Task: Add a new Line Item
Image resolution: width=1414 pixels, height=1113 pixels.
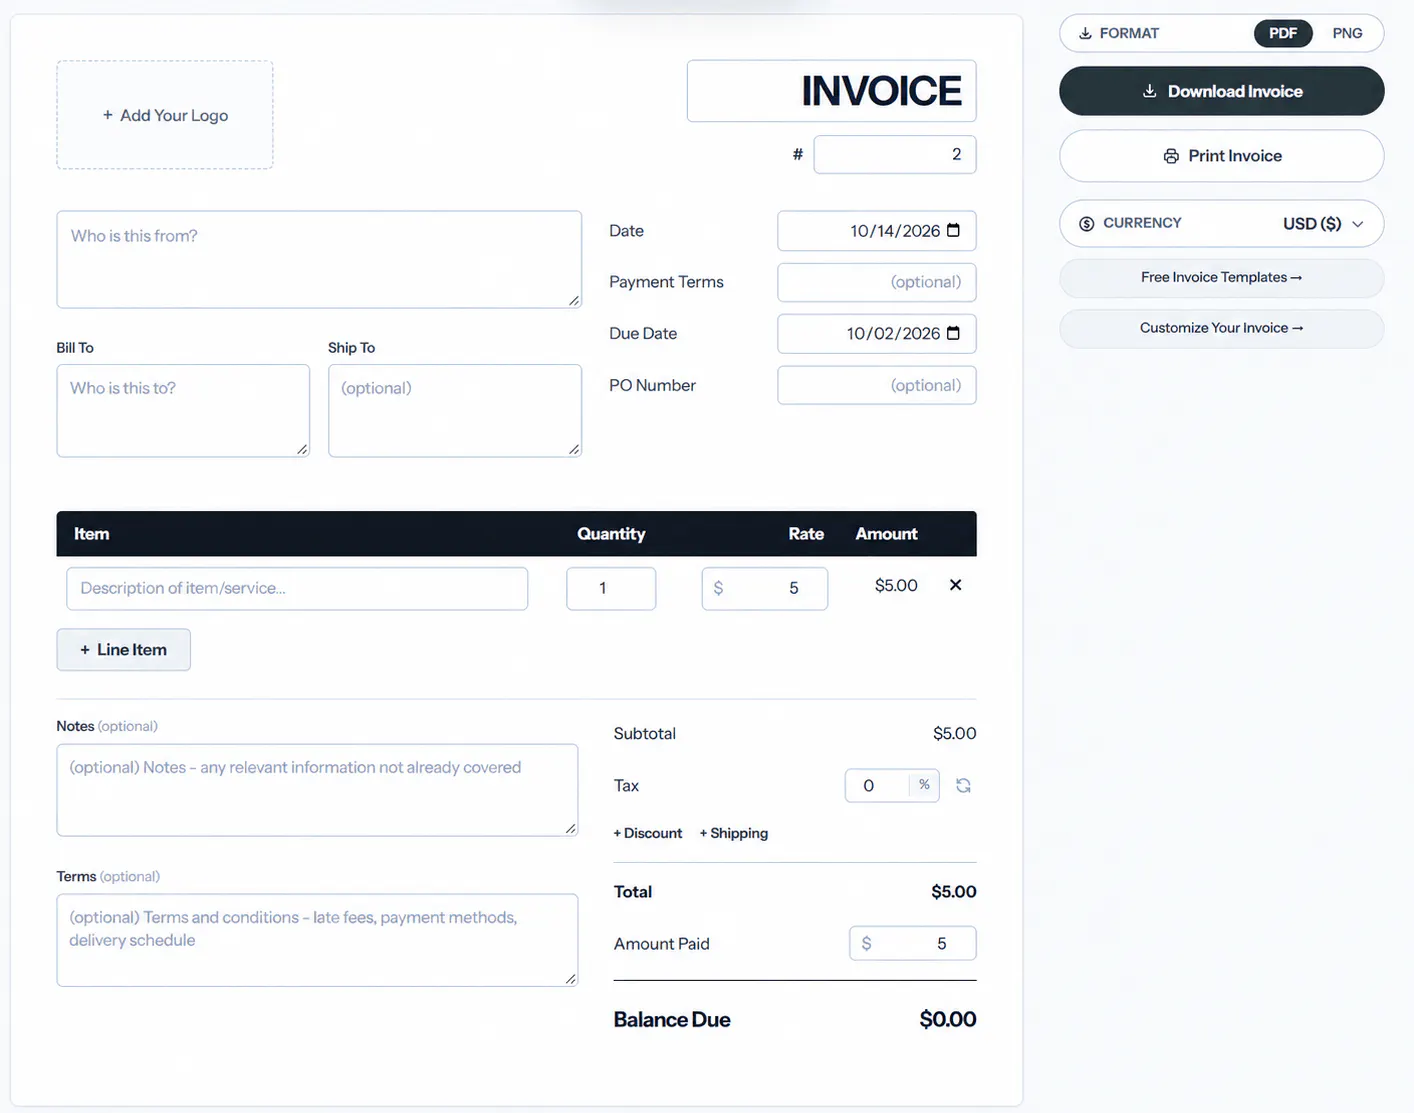Action: tap(123, 649)
